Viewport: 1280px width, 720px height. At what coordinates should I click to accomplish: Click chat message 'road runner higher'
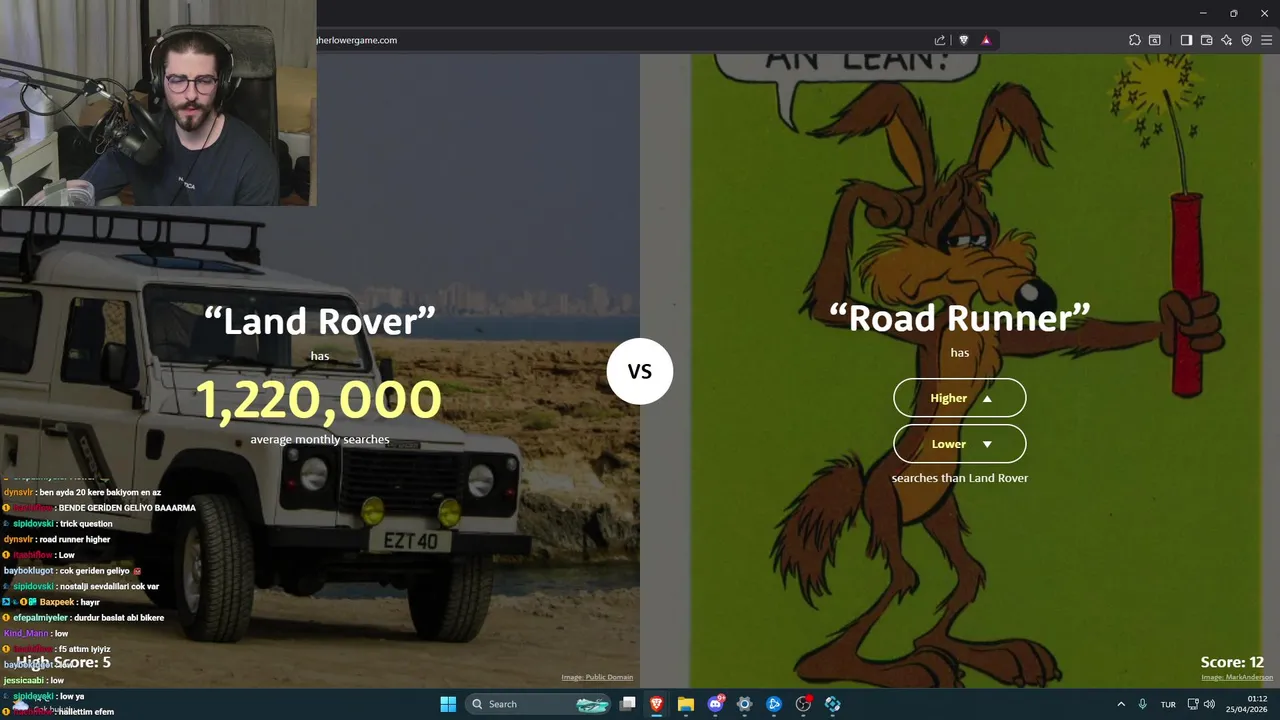point(75,539)
